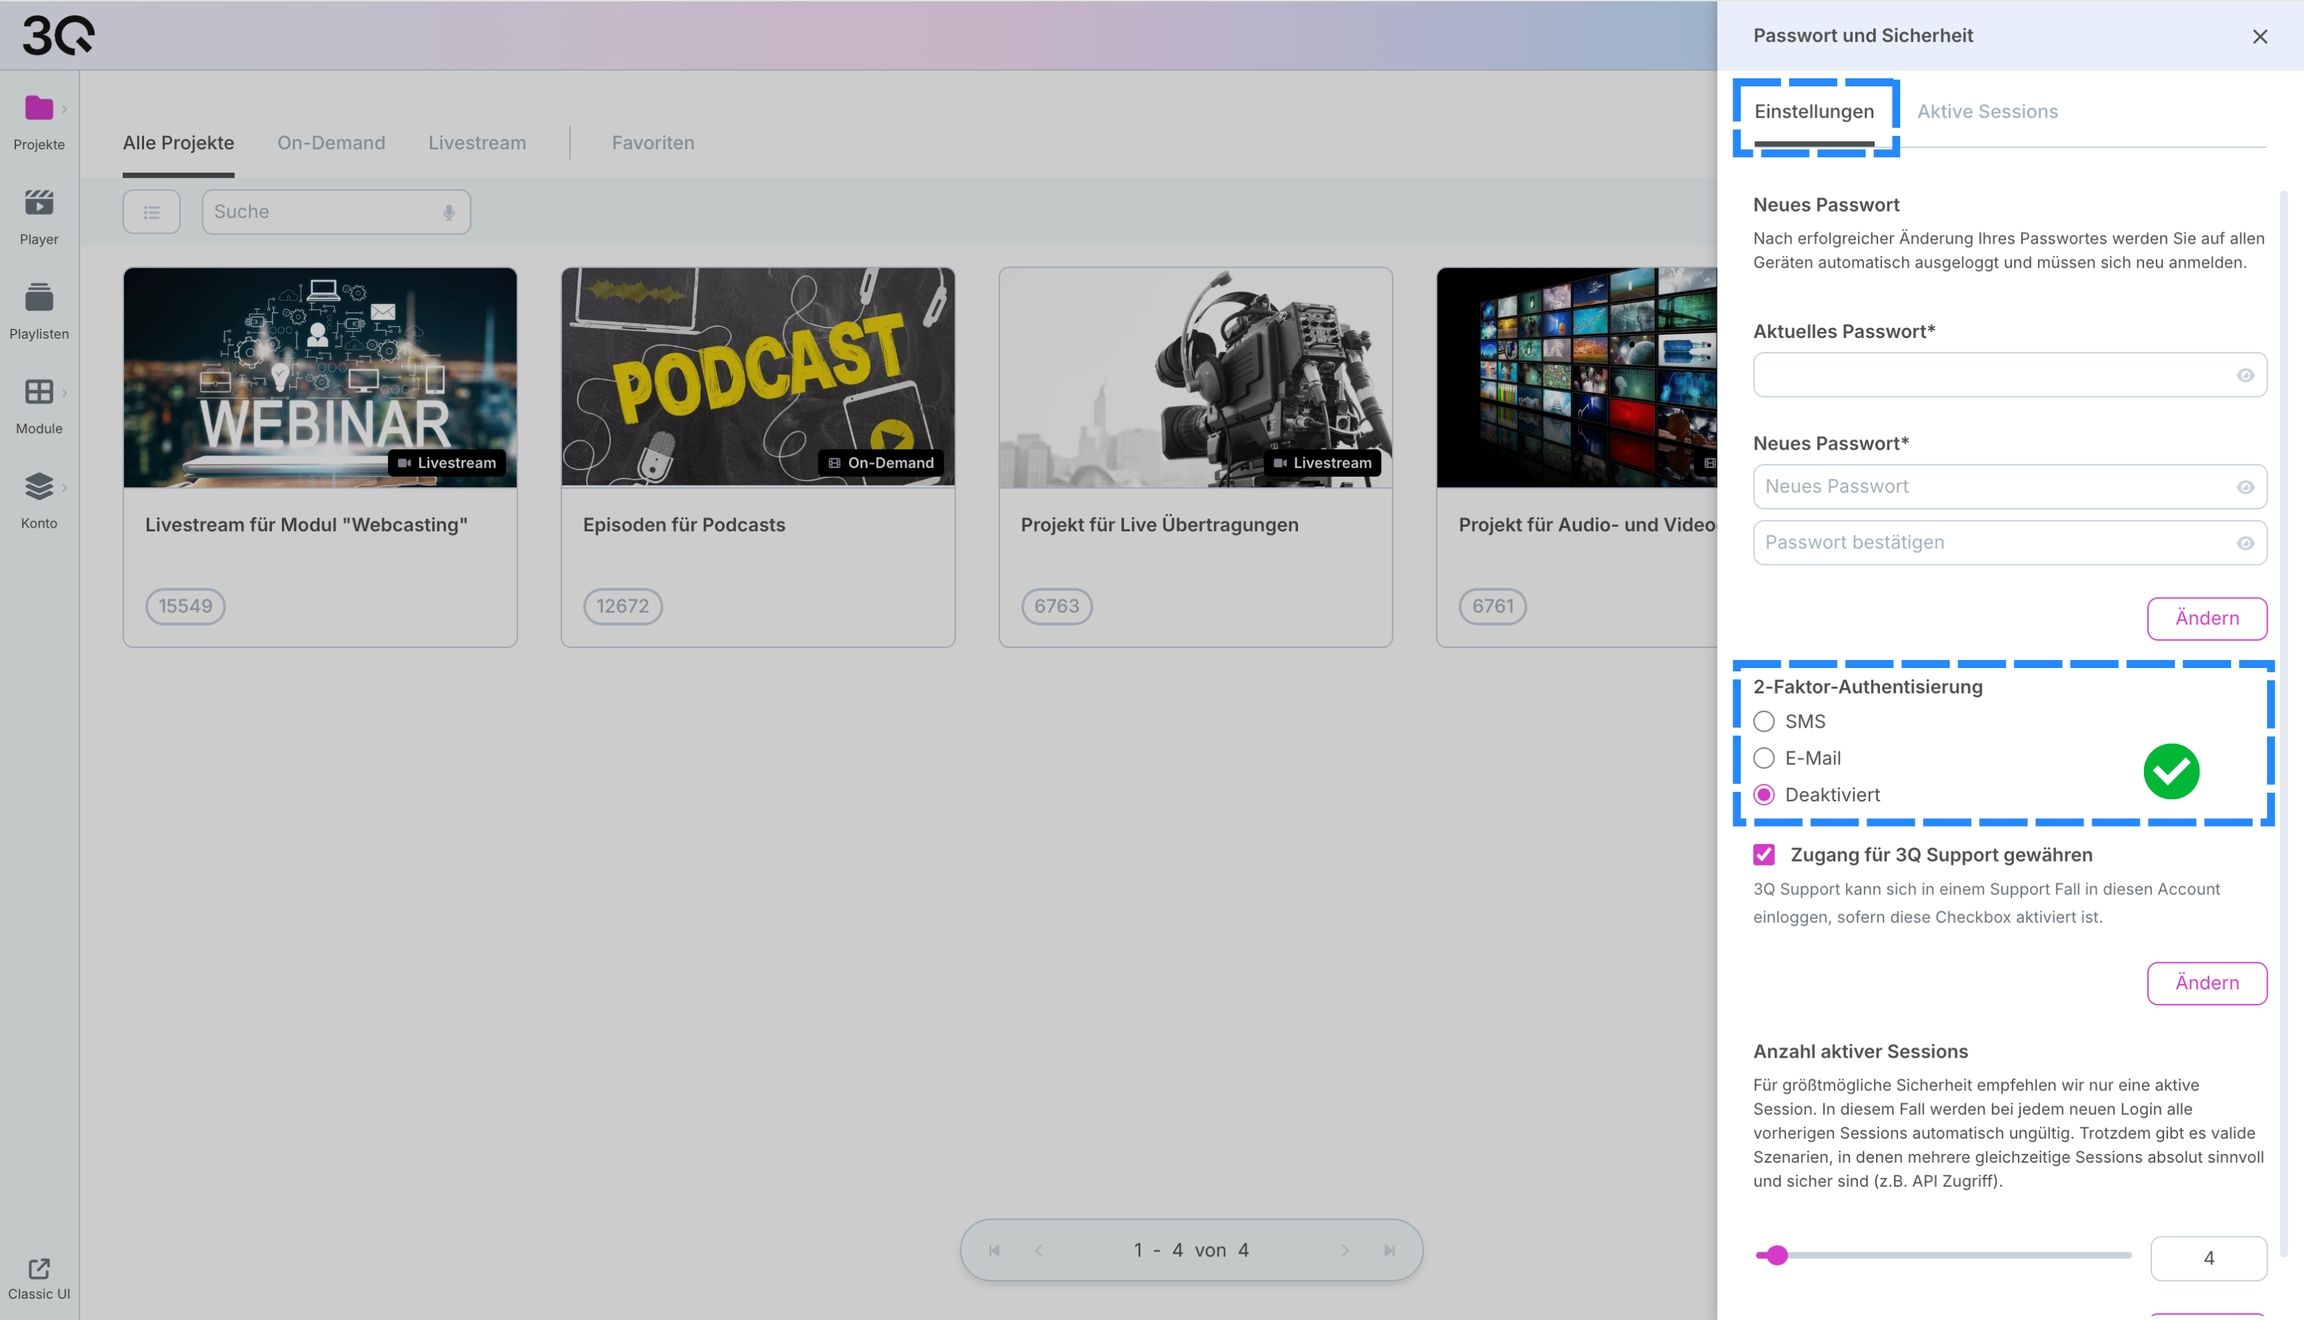Open the Module grid icon
The height and width of the screenshot is (1320, 2304).
coord(39,392)
